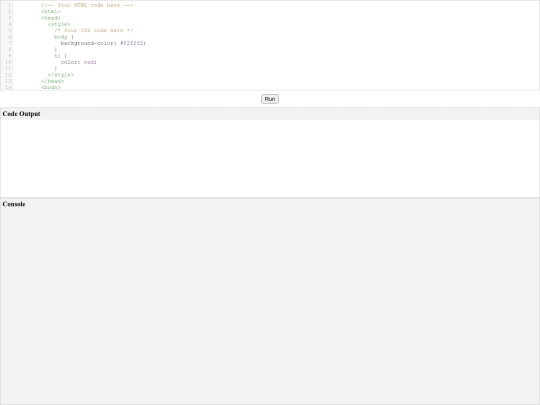The width and height of the screenshot is (540, 405).
Task: Click the Code Output heading
Action: pos(21,114)
